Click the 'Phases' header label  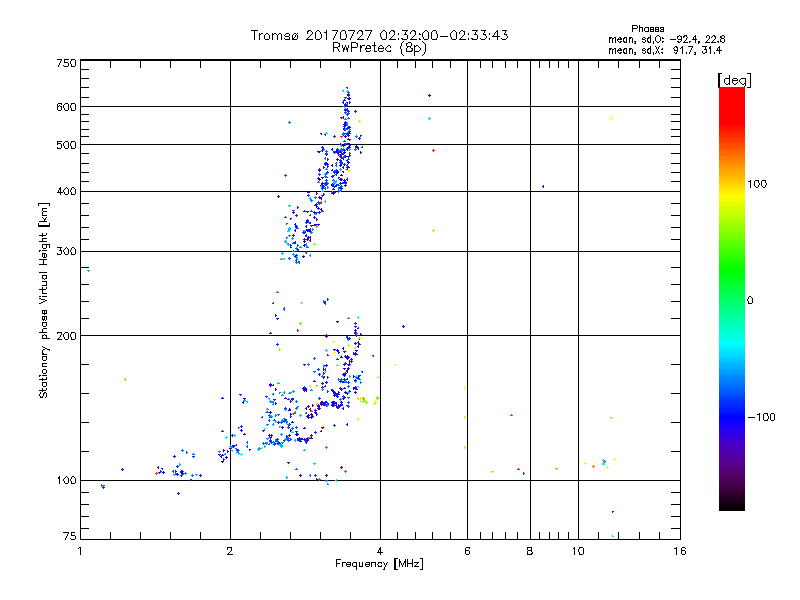(647, 29)
